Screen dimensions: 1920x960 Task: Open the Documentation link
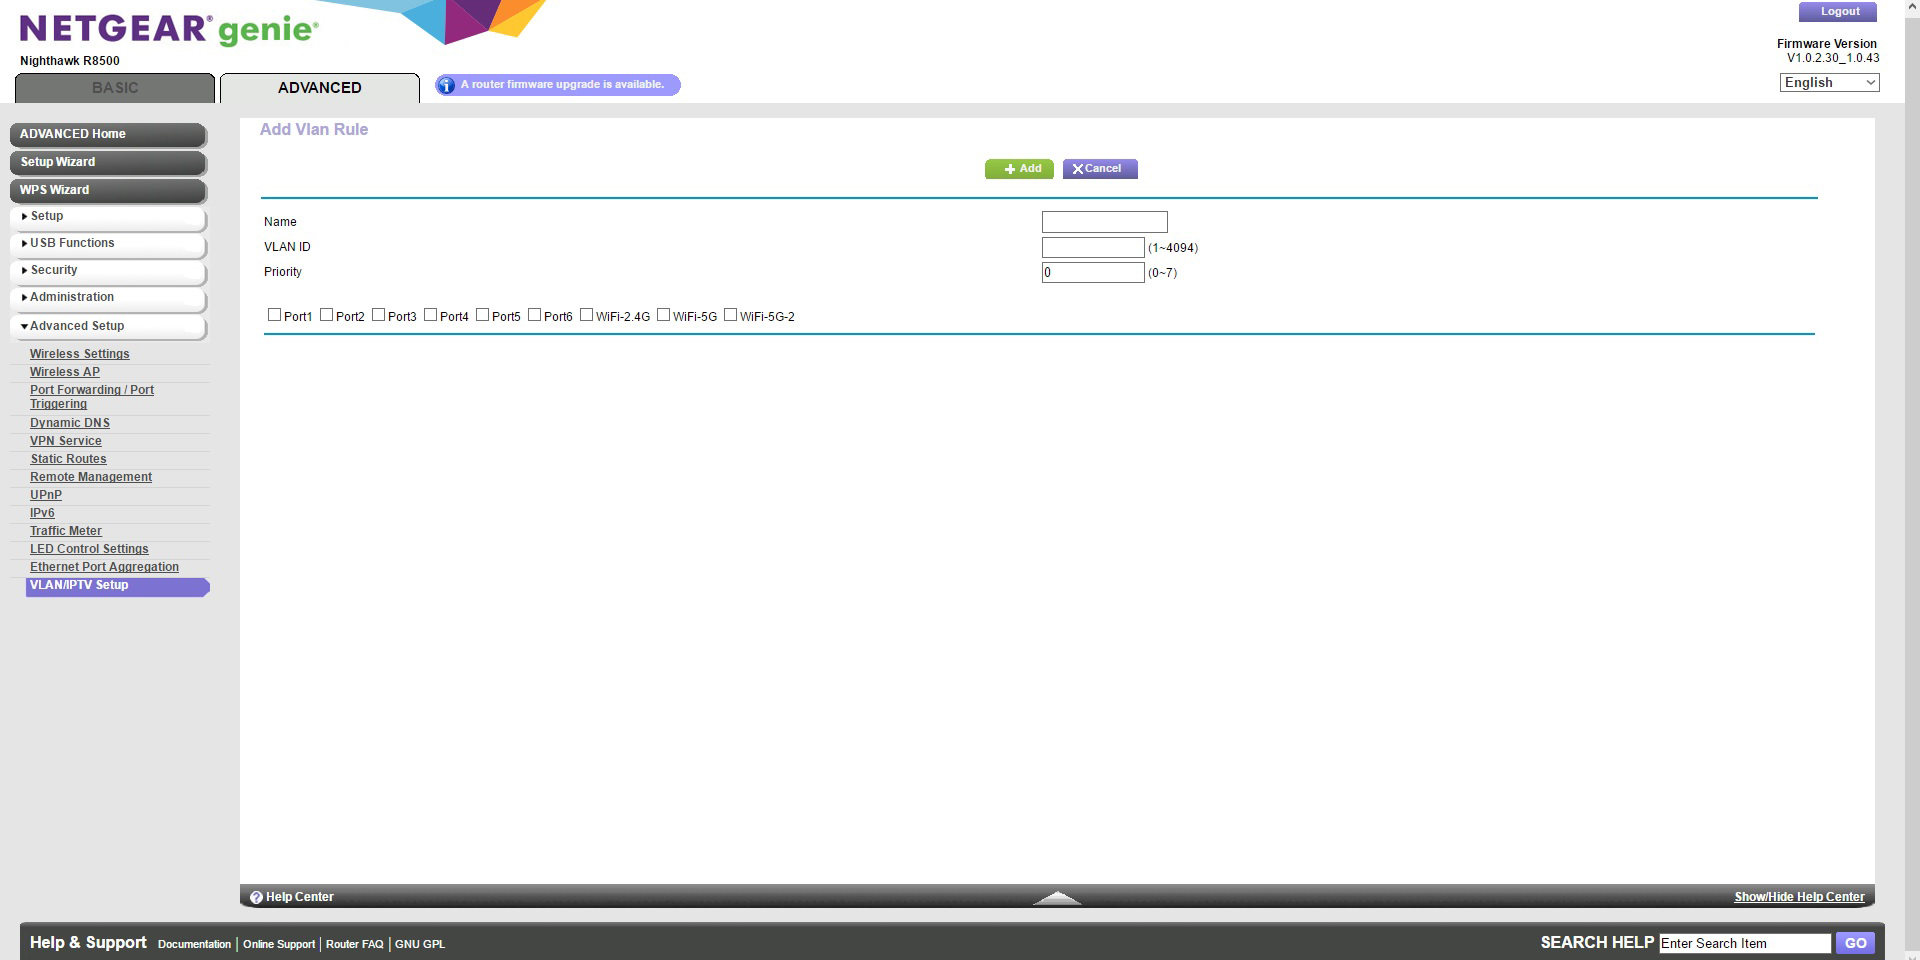(194, 944)
